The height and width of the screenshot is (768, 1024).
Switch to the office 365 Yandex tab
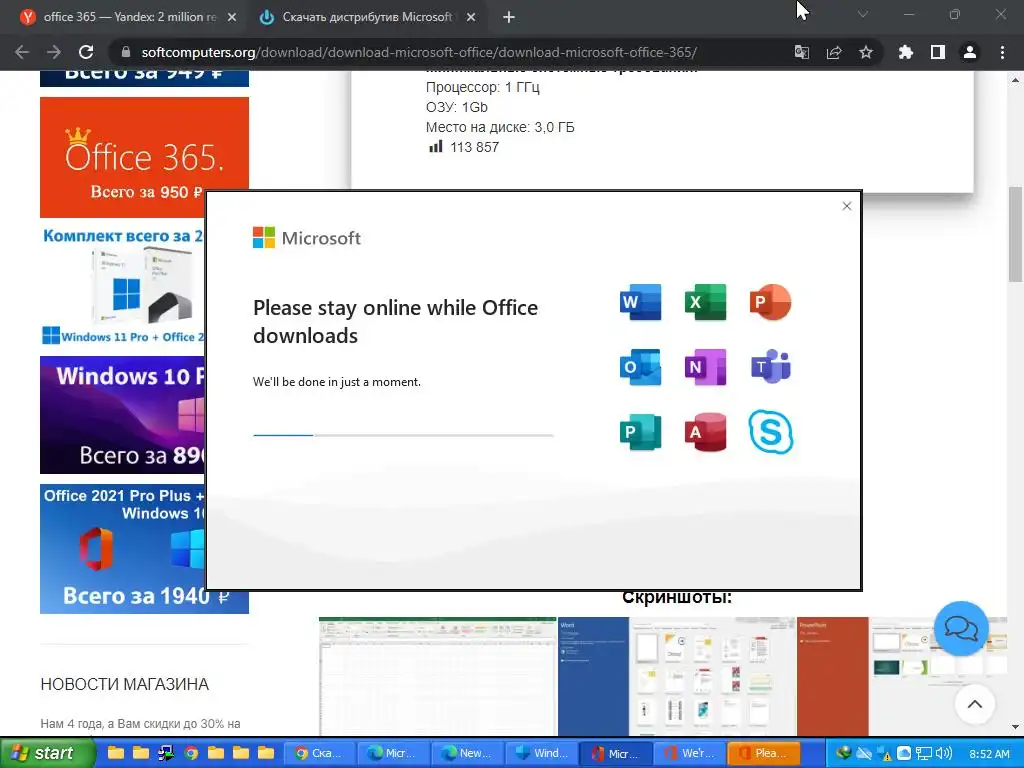[x=124, y=17]
